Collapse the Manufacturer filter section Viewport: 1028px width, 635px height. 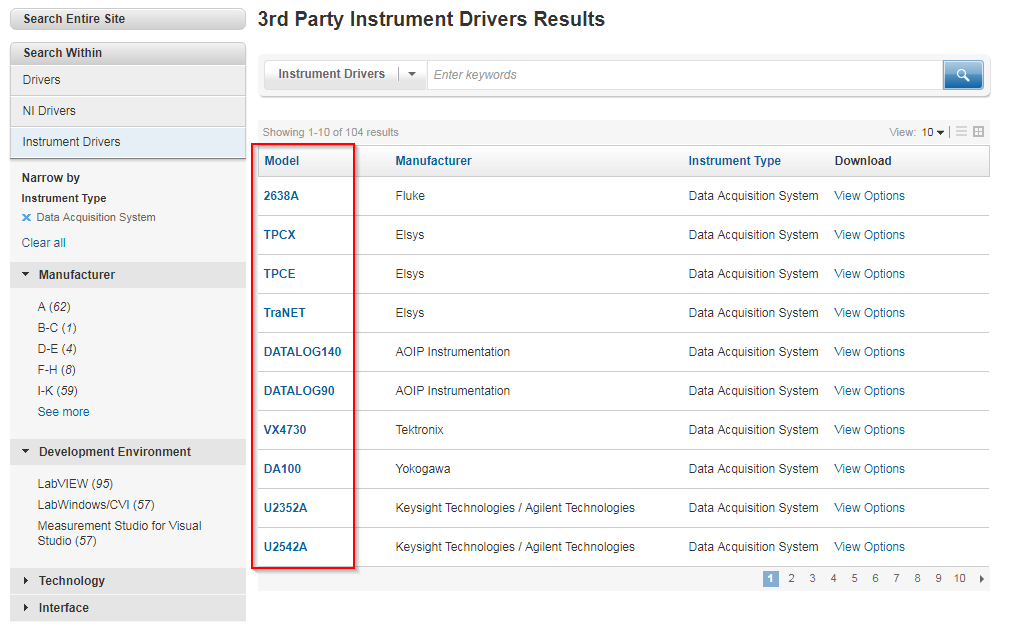pos(26,275)
